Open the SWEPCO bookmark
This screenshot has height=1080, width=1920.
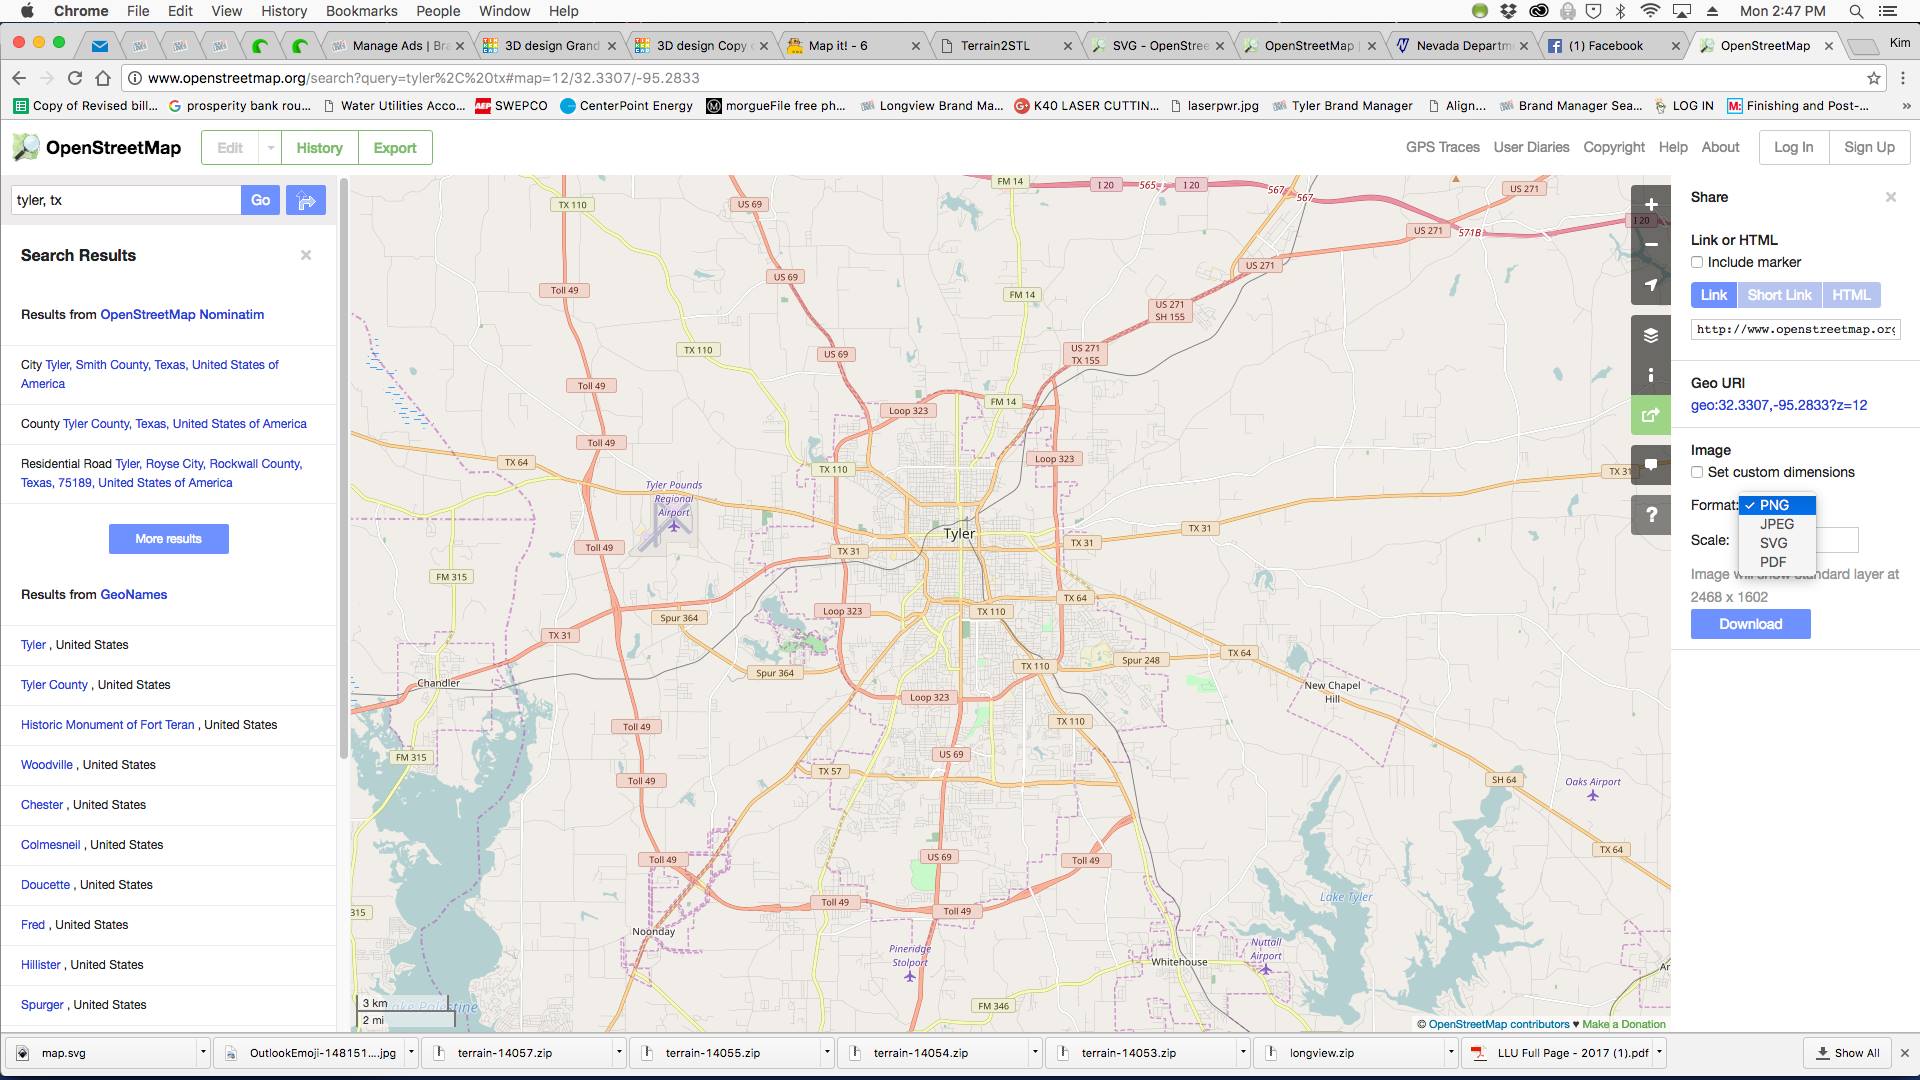point(511,106)
